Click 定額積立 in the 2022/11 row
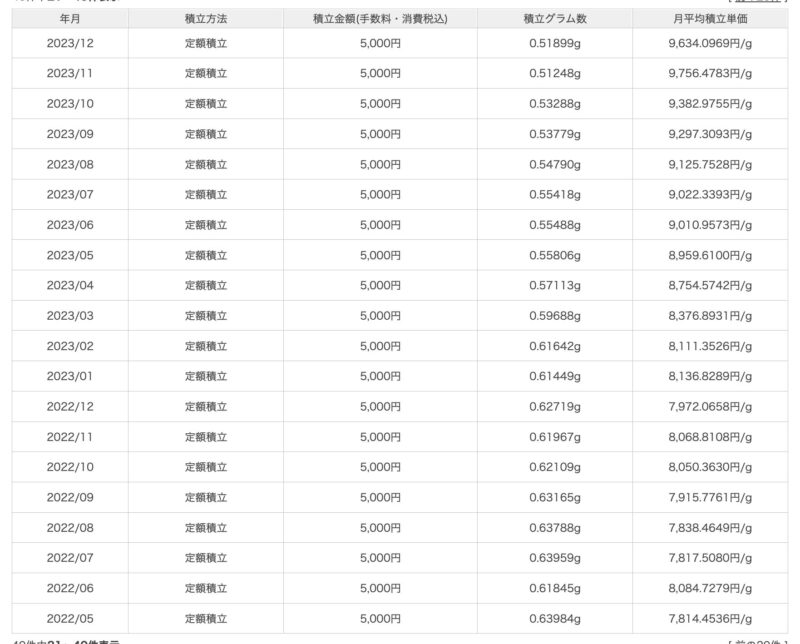800x644 pixels. (x=206, y=437)
